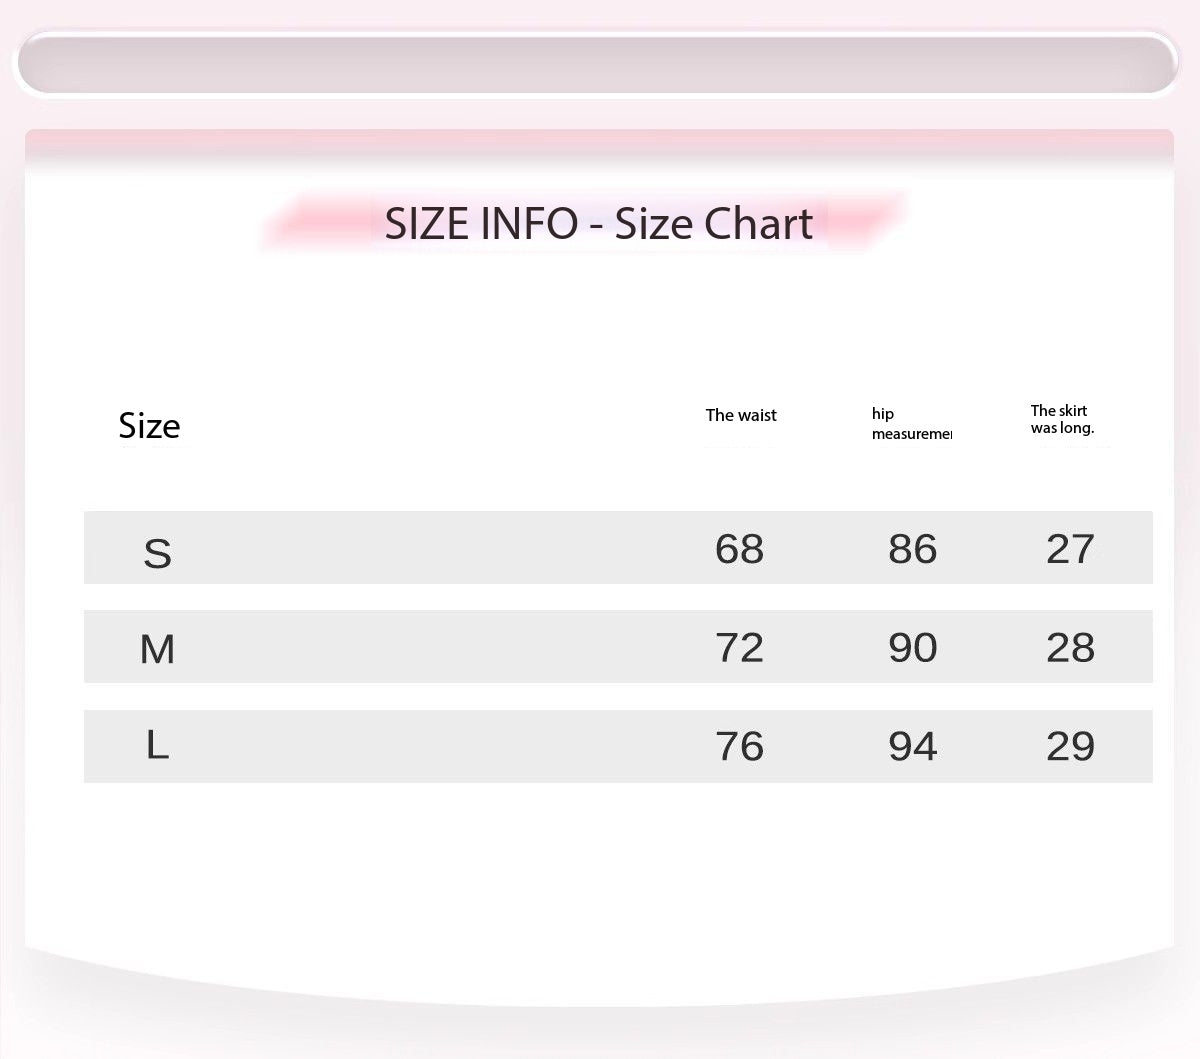Click skirt length 28 in the M row
The image size is (1200, 1059).
click(1070, 648)
